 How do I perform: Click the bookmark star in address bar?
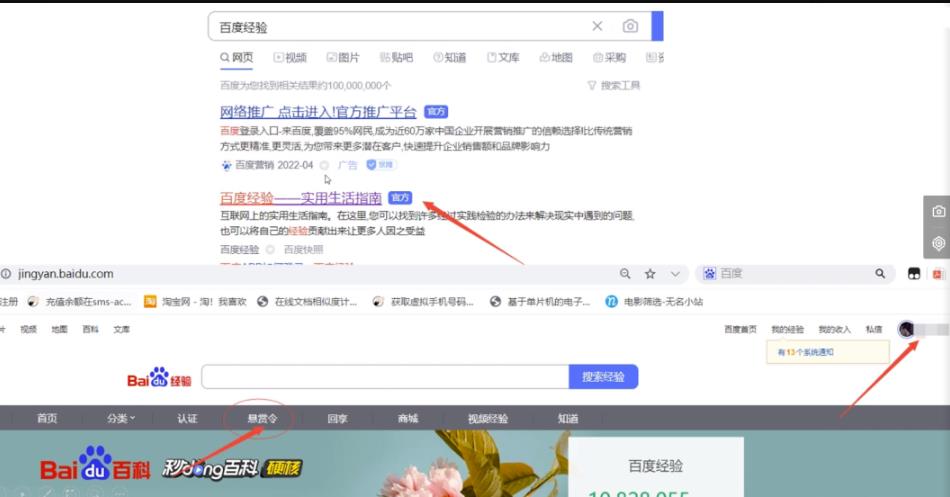tap(650, 273)
